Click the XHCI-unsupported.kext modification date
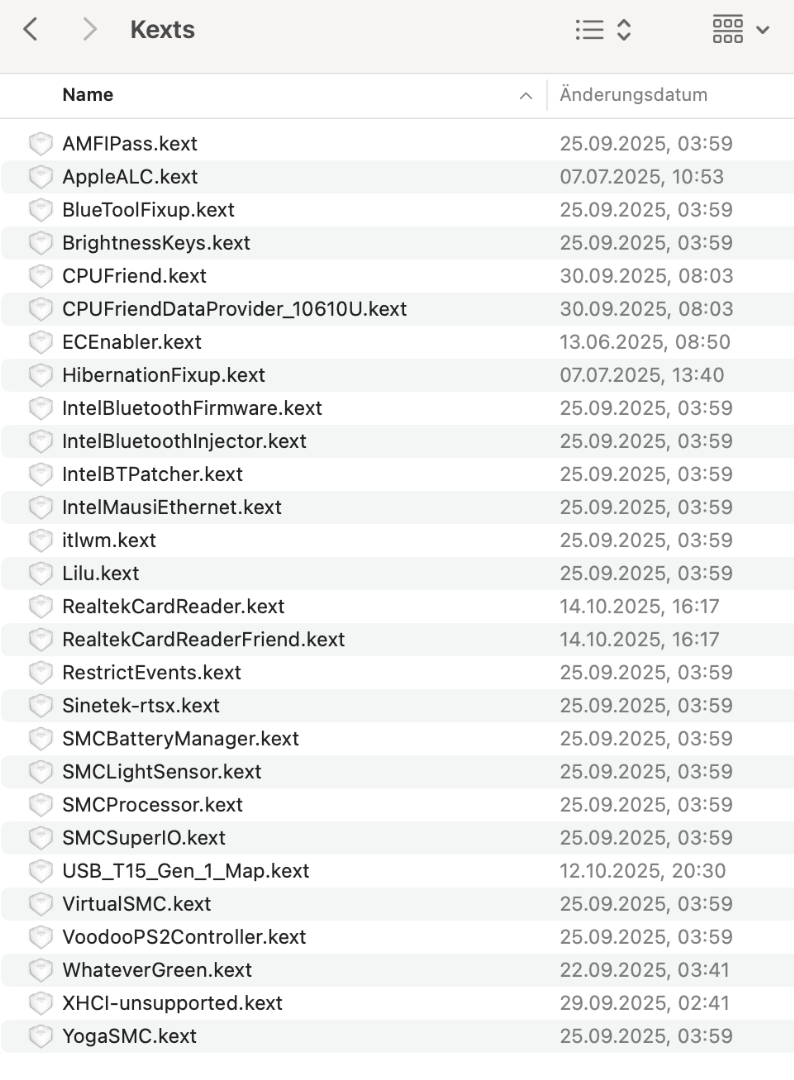Screen dimensions: 794x1080 point(646,1003)
